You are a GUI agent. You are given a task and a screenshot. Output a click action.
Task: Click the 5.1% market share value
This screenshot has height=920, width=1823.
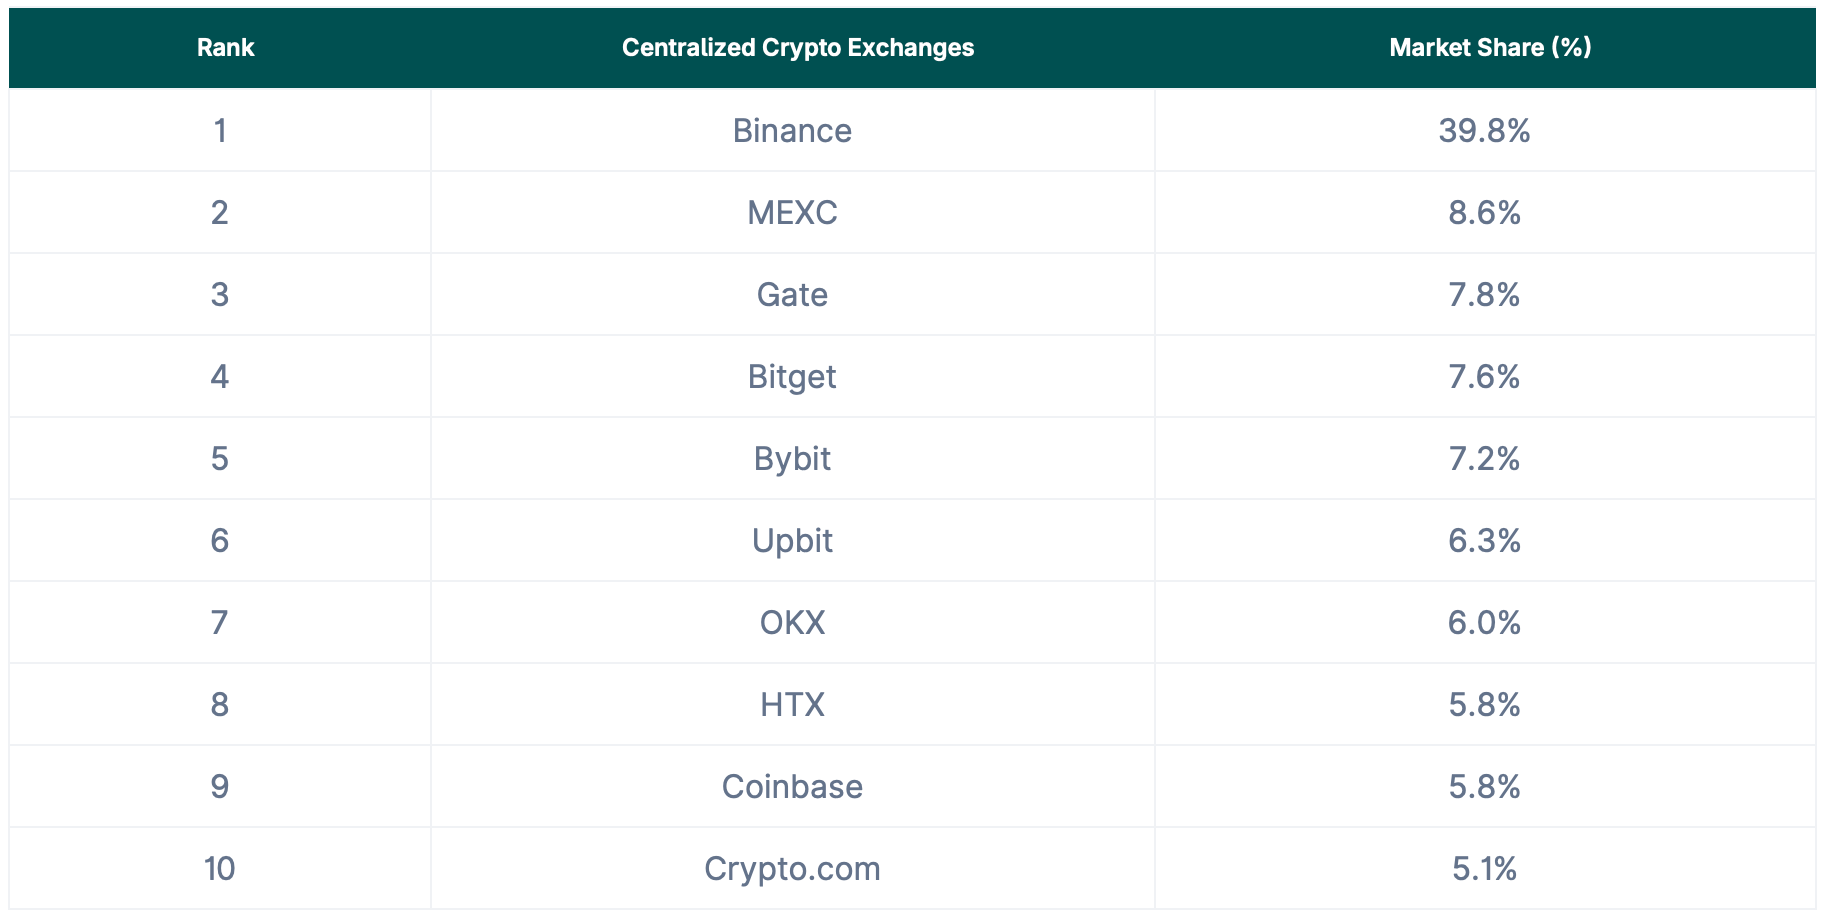click(x=1484, y=869)
